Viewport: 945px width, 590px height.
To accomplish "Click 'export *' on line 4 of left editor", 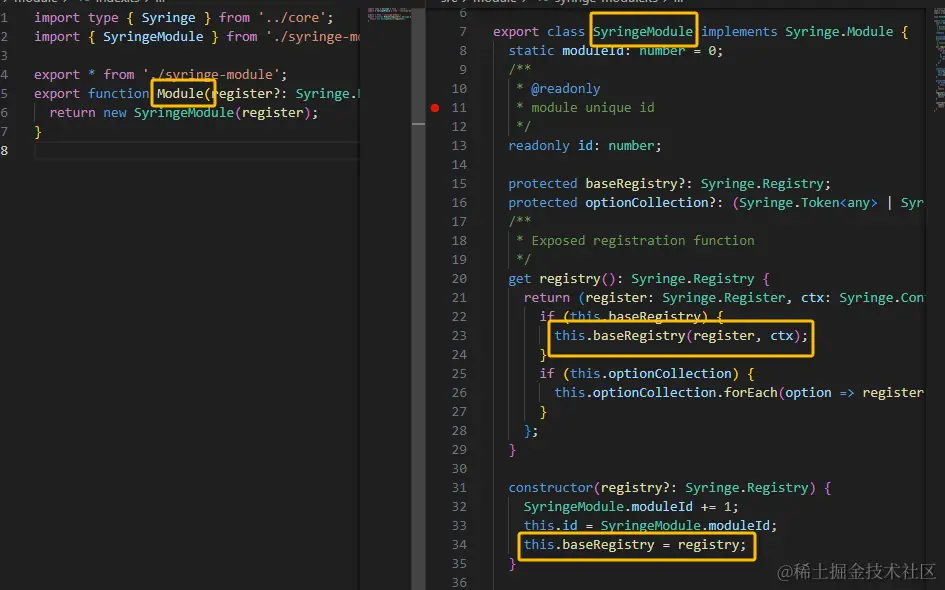I will point(64,75).
